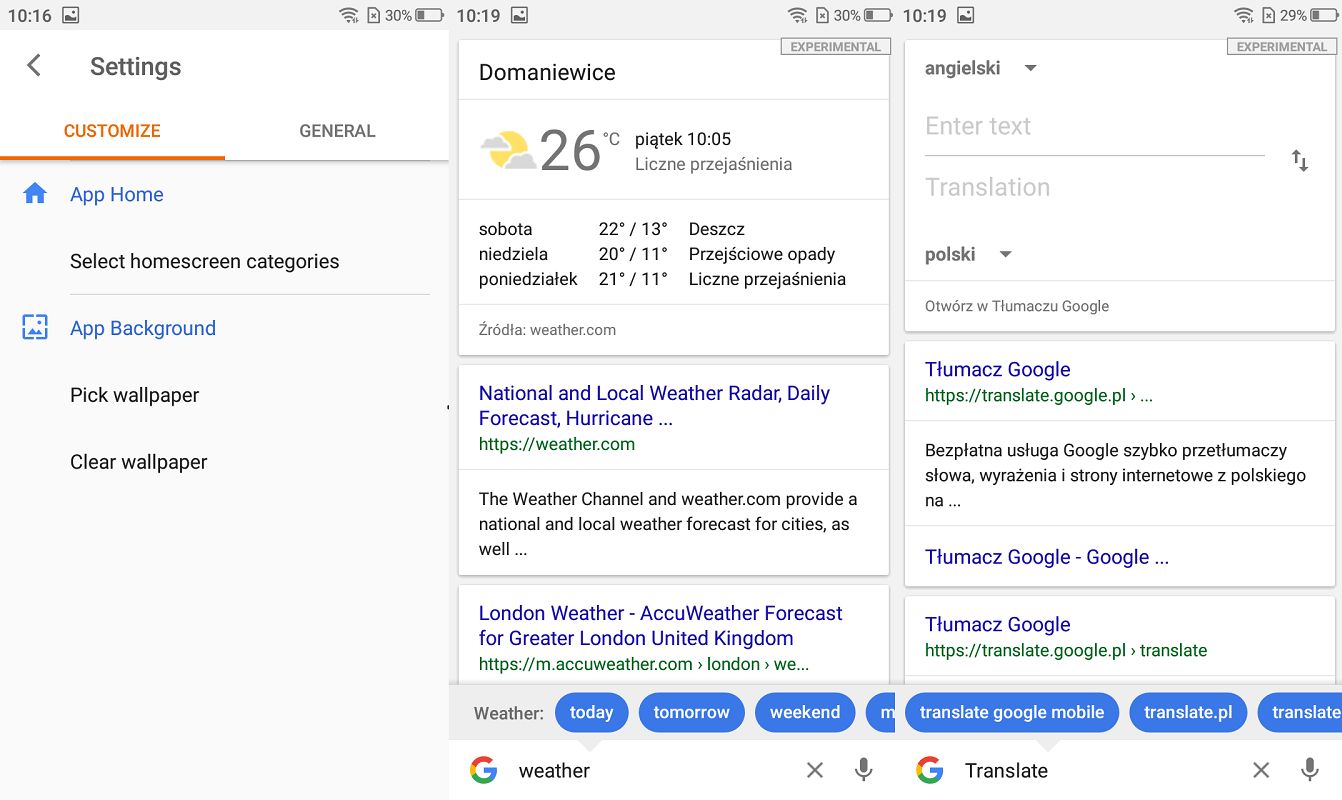Open Select homescreen categories option
Viewport: 1342px width, 800px height.
[x=204, y=261]
